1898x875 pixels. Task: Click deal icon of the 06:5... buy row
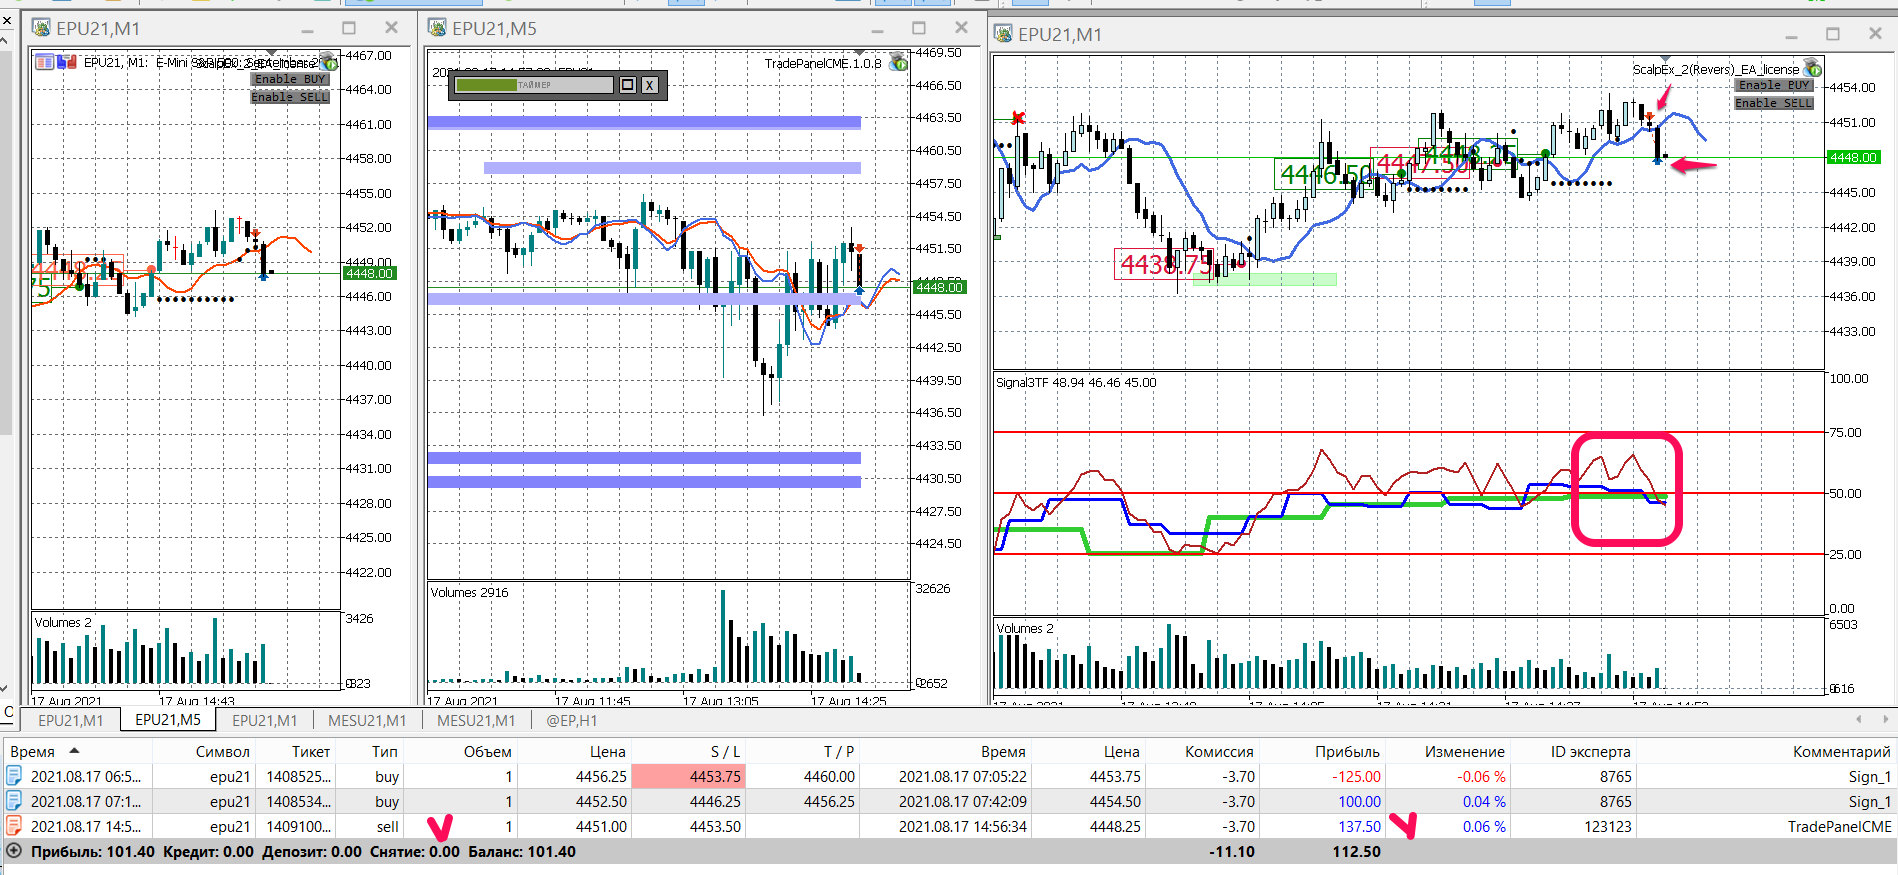[x=14, y=776]
